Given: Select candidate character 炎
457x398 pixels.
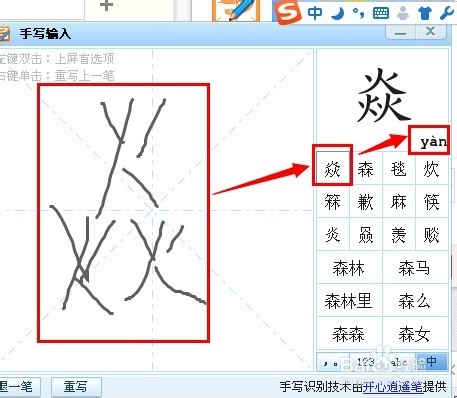Looking at the screenshot, I should tap(332, 234).
